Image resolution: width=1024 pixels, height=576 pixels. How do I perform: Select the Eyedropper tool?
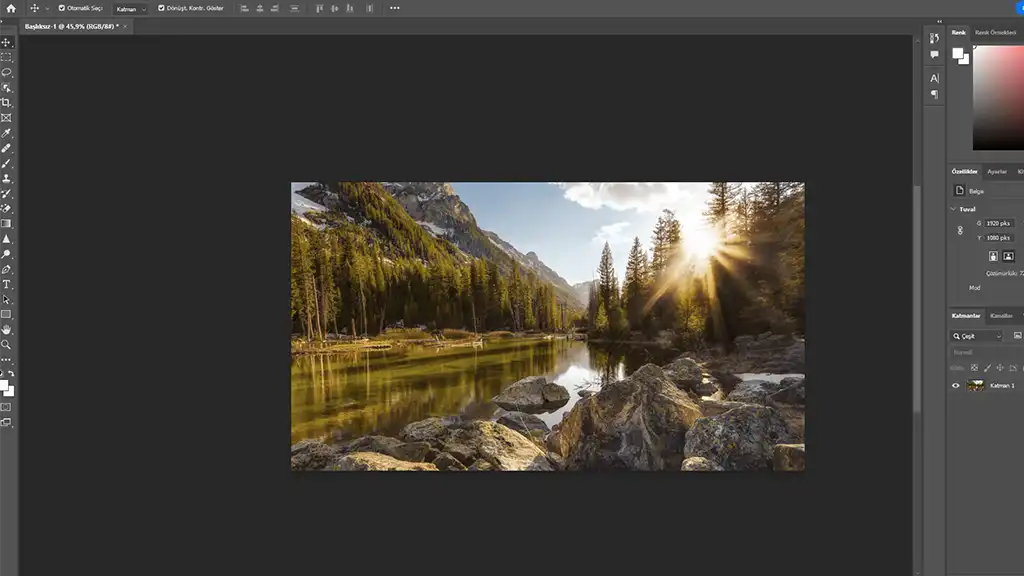(6, 133)
